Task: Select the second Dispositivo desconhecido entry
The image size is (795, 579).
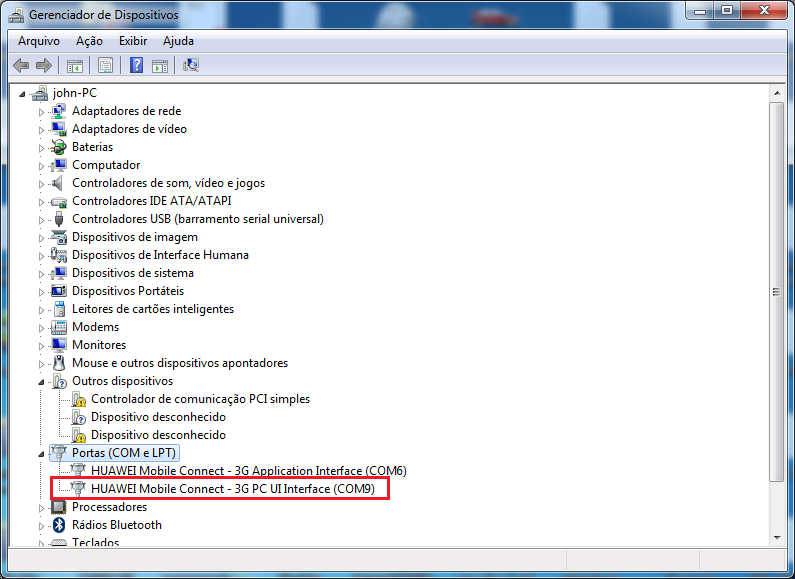Action: click(158, 435)
